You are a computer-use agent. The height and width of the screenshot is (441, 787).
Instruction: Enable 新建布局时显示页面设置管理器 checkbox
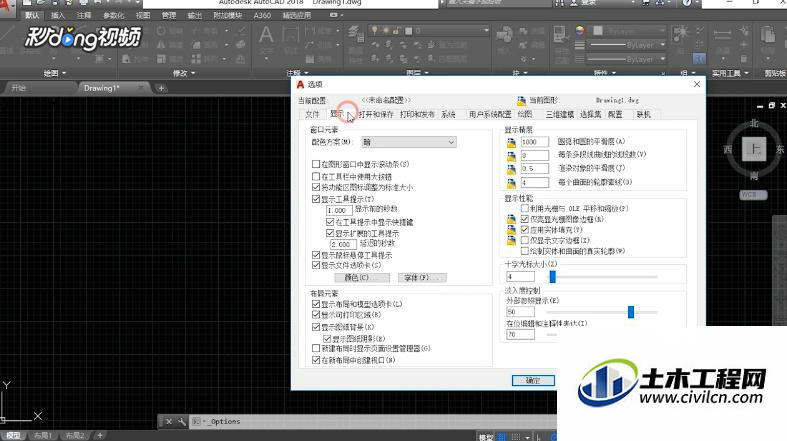316,348
